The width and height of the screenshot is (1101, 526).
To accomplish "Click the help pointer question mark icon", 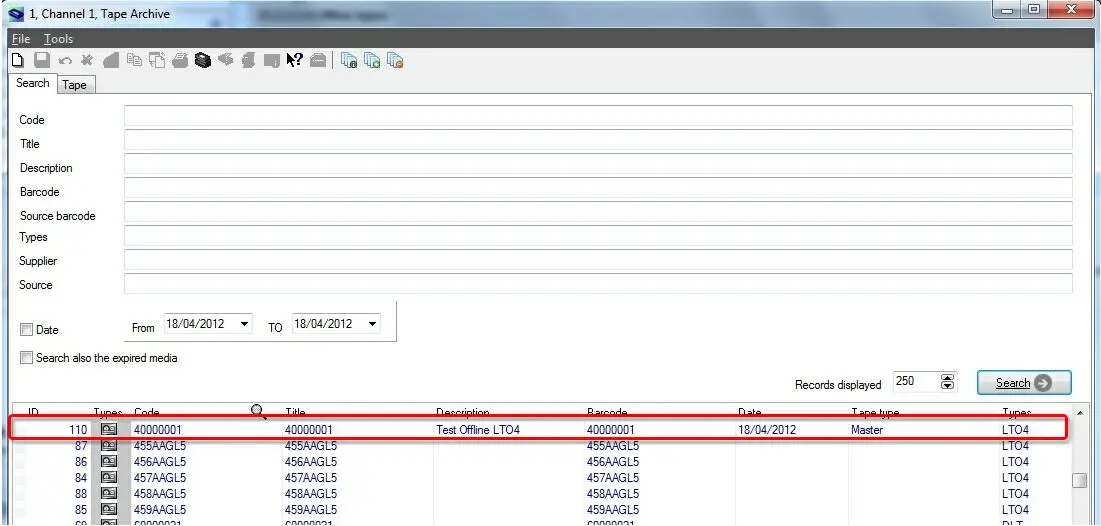I will click(x=294, y=61).
